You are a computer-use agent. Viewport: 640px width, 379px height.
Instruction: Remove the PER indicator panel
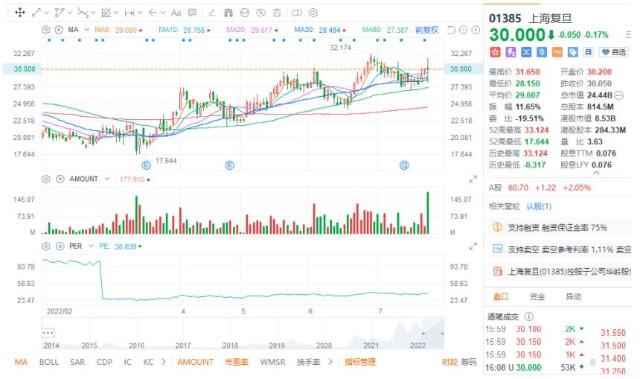point(60,246)
